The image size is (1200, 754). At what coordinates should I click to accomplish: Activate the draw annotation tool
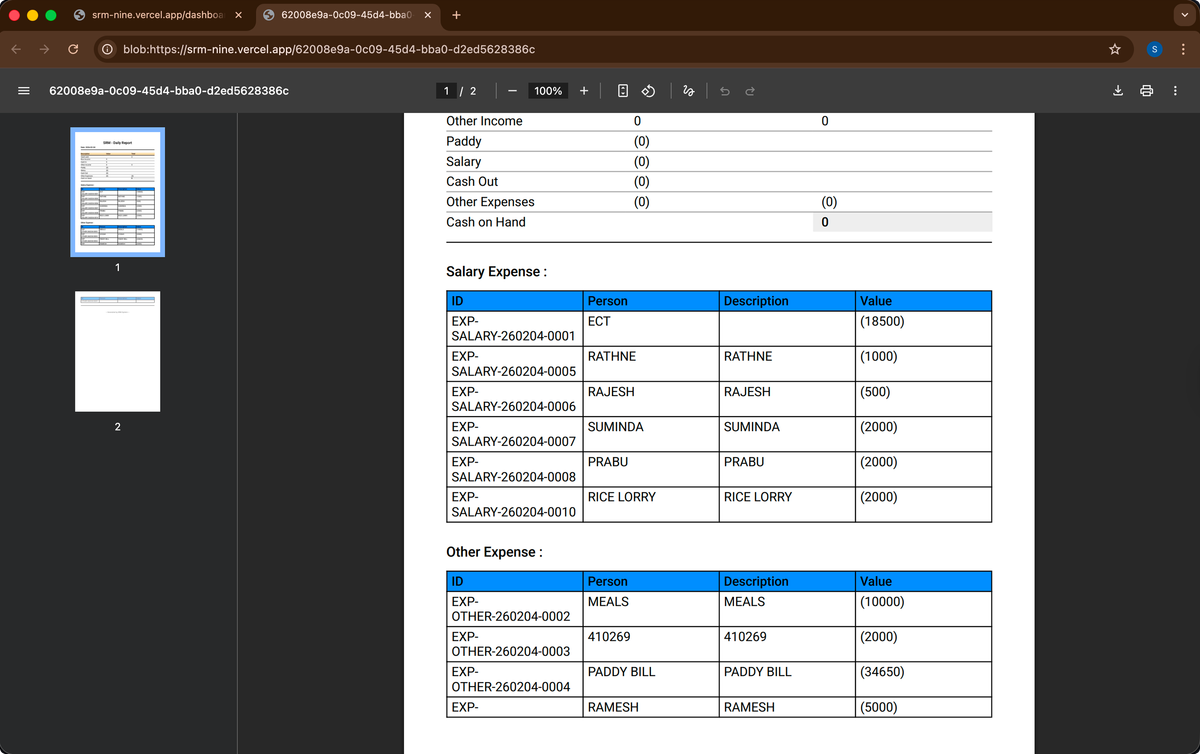(688, 91)
